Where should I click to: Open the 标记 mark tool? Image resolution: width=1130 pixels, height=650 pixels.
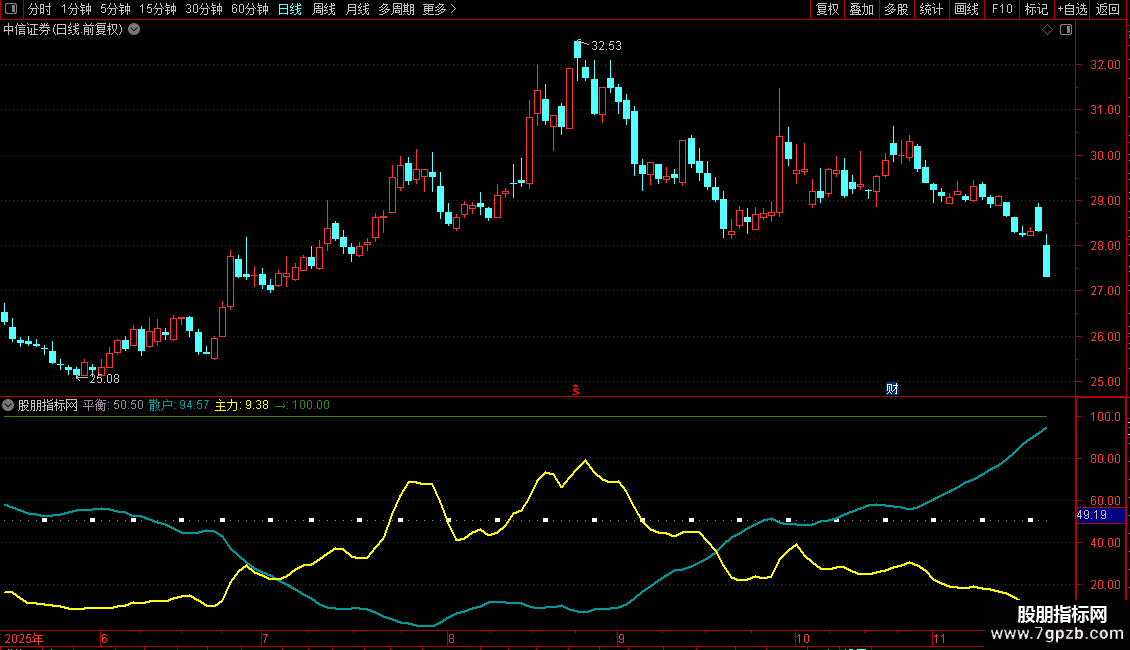pos(1036,9)
